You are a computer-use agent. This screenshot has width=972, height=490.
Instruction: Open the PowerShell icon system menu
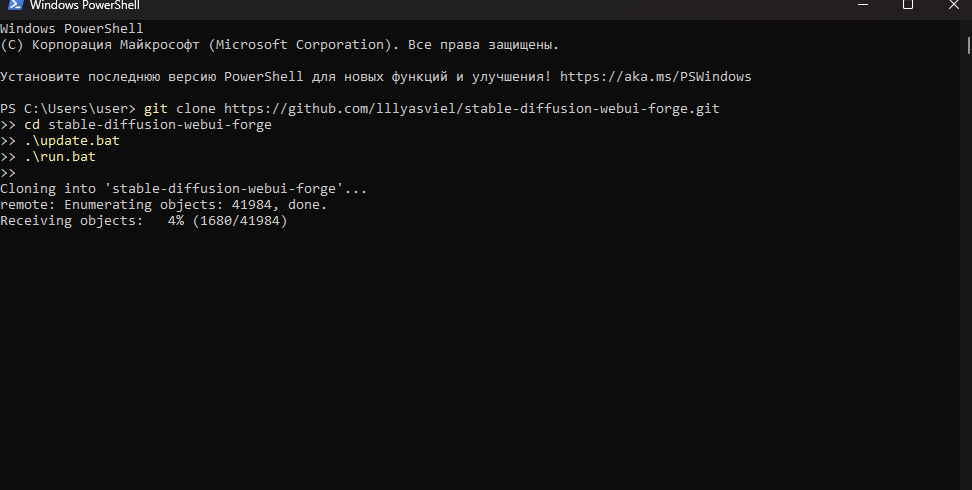pos(15,5)
